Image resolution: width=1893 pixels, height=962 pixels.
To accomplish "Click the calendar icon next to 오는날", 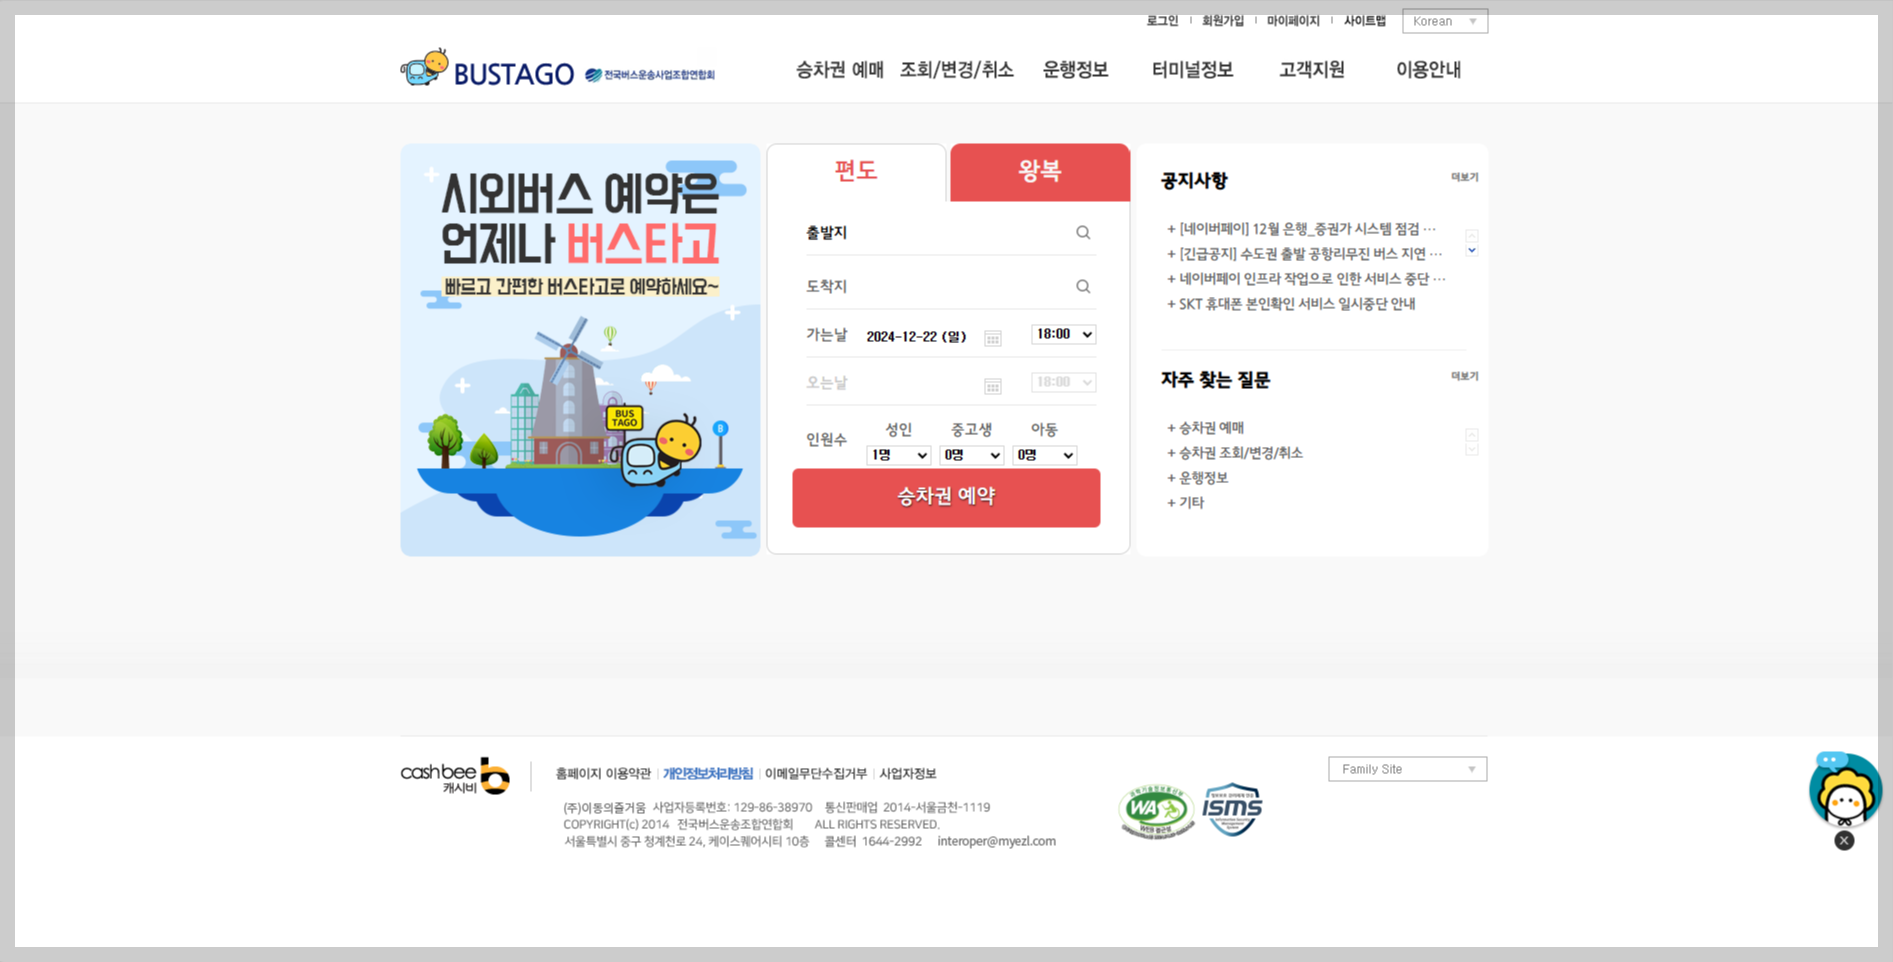I will tap(992, 385).
